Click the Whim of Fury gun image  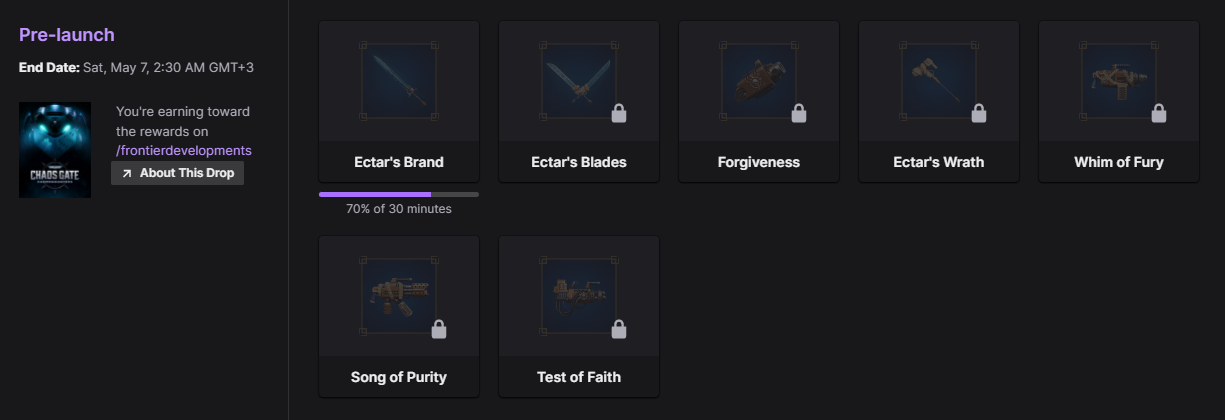[x=1118, y=81]
